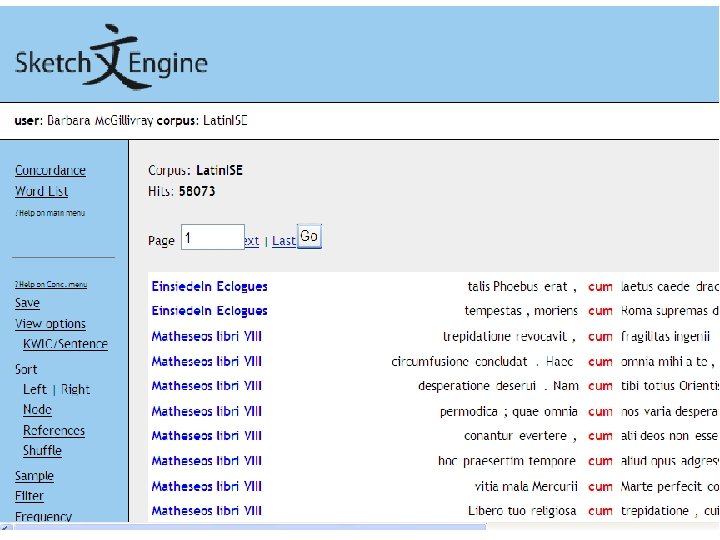Sort by Node

click(x=37, y=410)
